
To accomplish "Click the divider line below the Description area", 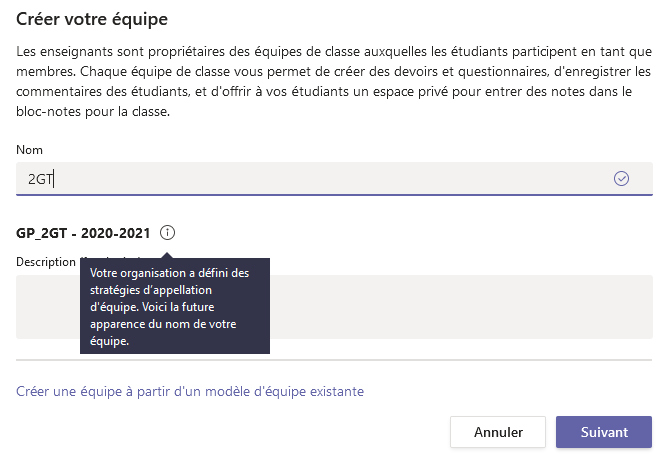I will [x=334, y=360].
